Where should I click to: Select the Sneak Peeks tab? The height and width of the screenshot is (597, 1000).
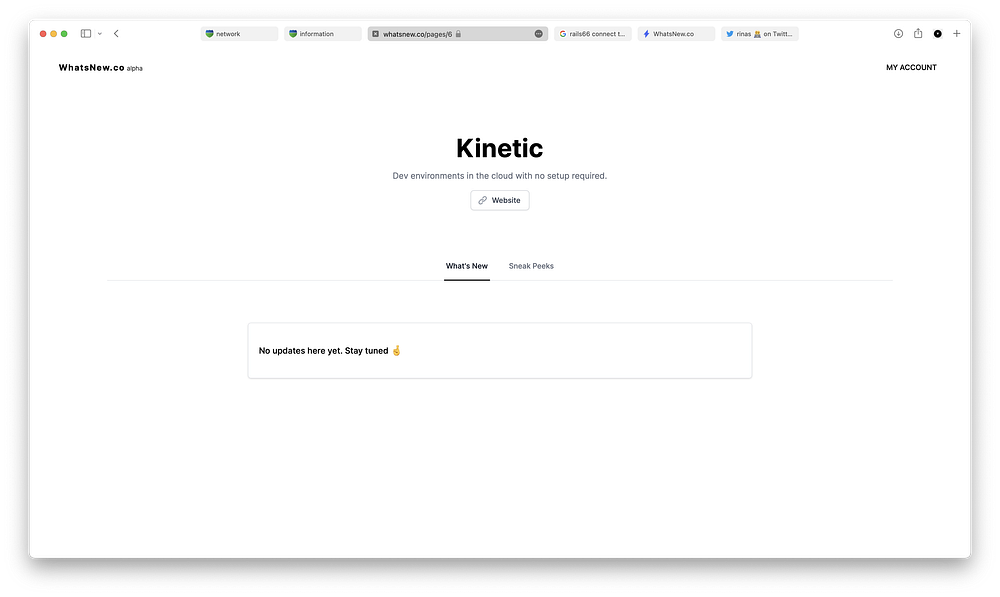(x=531, y=267)
